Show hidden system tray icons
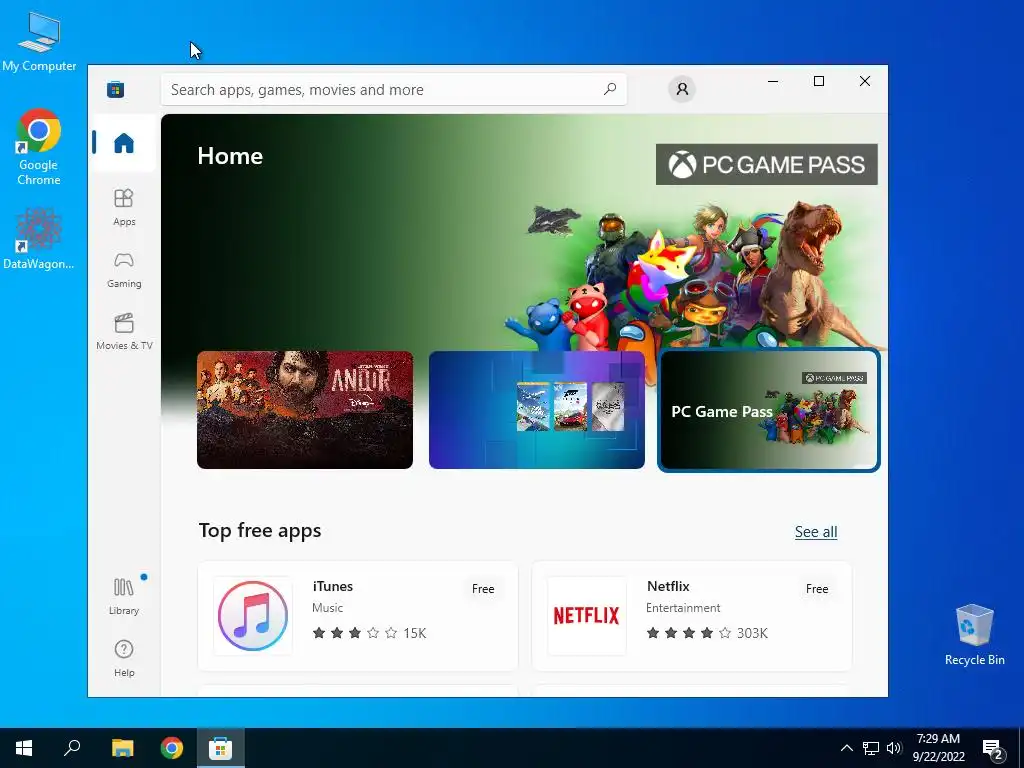Screen dimensions: 1024x768 pos(846,748)
